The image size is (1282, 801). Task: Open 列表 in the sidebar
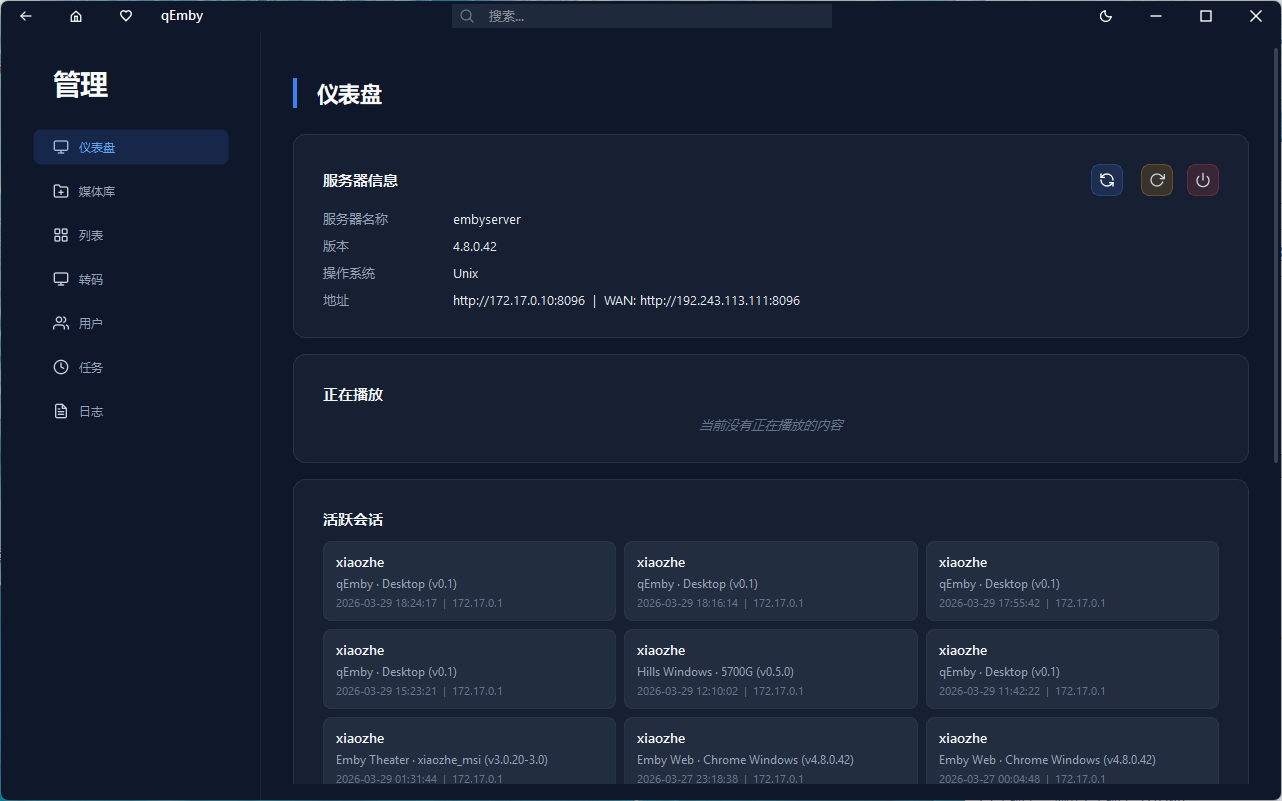(131, 235)
